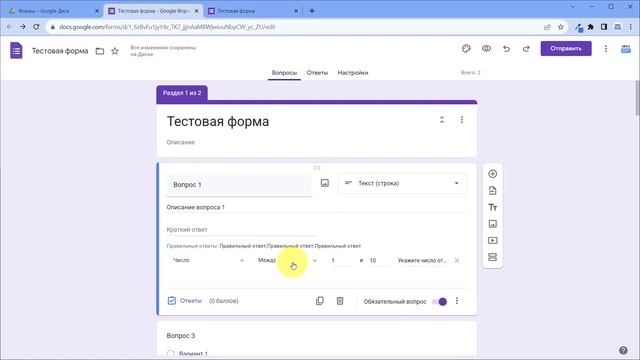Viewport: 640px width, 360px height.
Task: Open the Ответы answer key link
Action: click(x=185, y=301)
